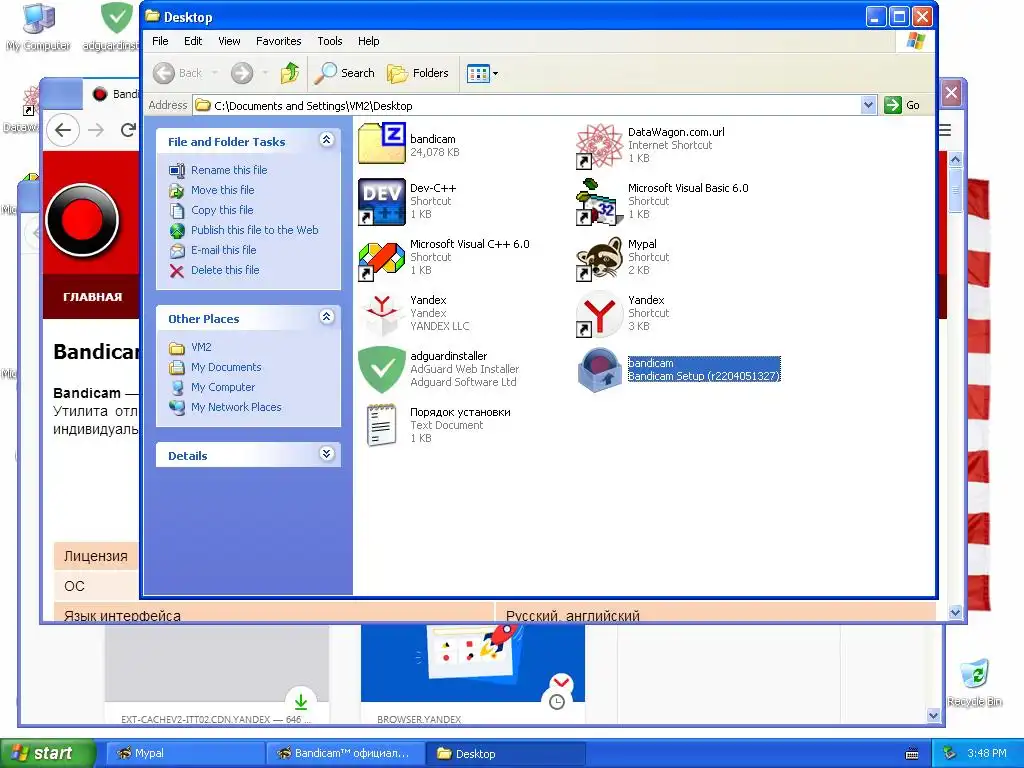Viewport: 1024px width, 768px height.
Task: Click the Windows flag logo in Explorer
Action: [916, 41]
